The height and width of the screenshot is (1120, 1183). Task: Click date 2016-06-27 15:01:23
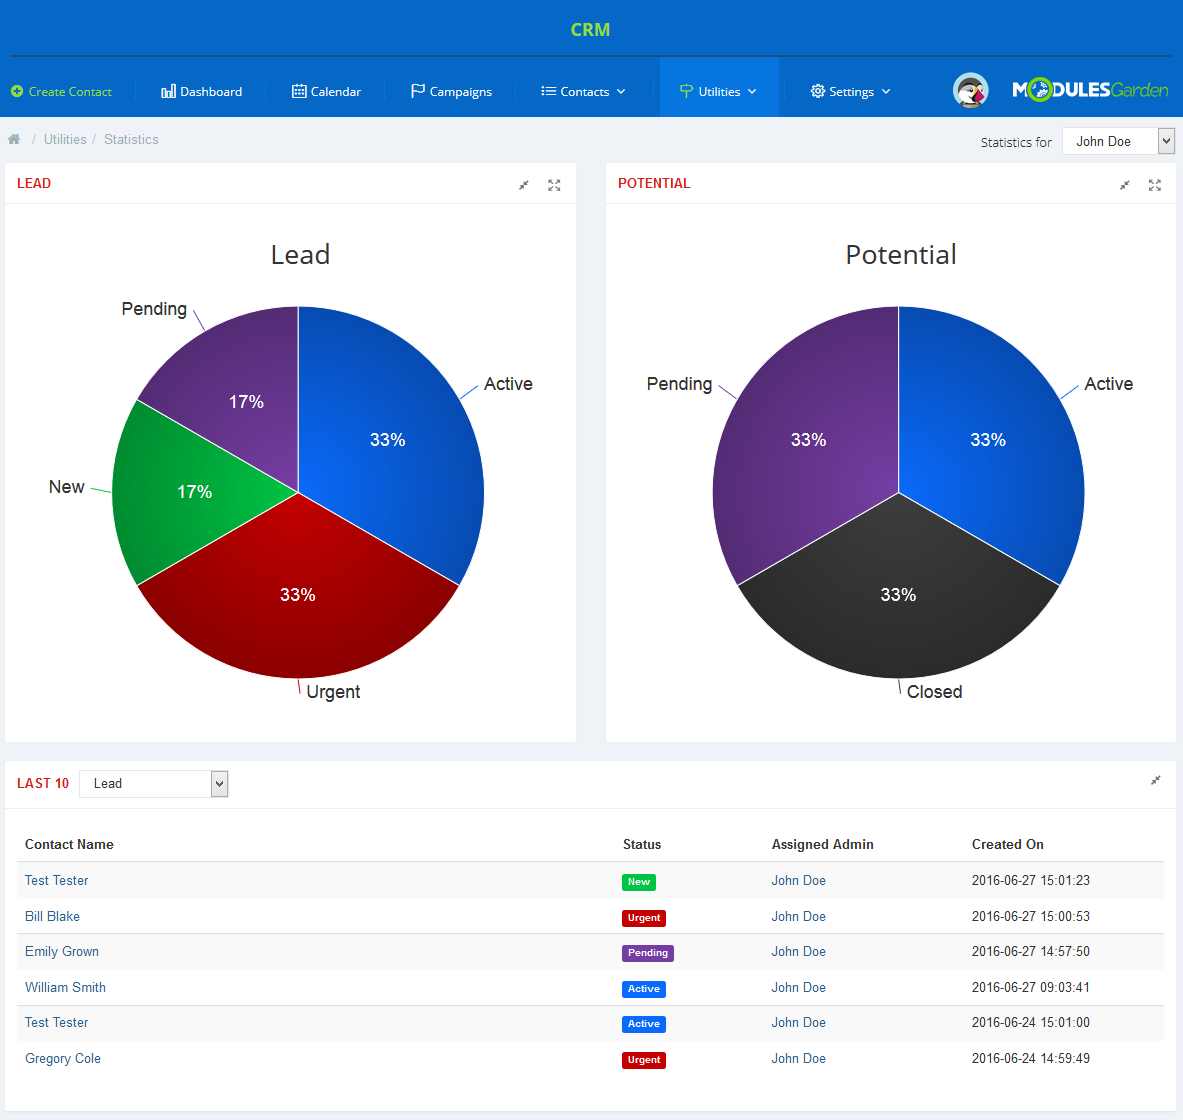point(1031,880)
